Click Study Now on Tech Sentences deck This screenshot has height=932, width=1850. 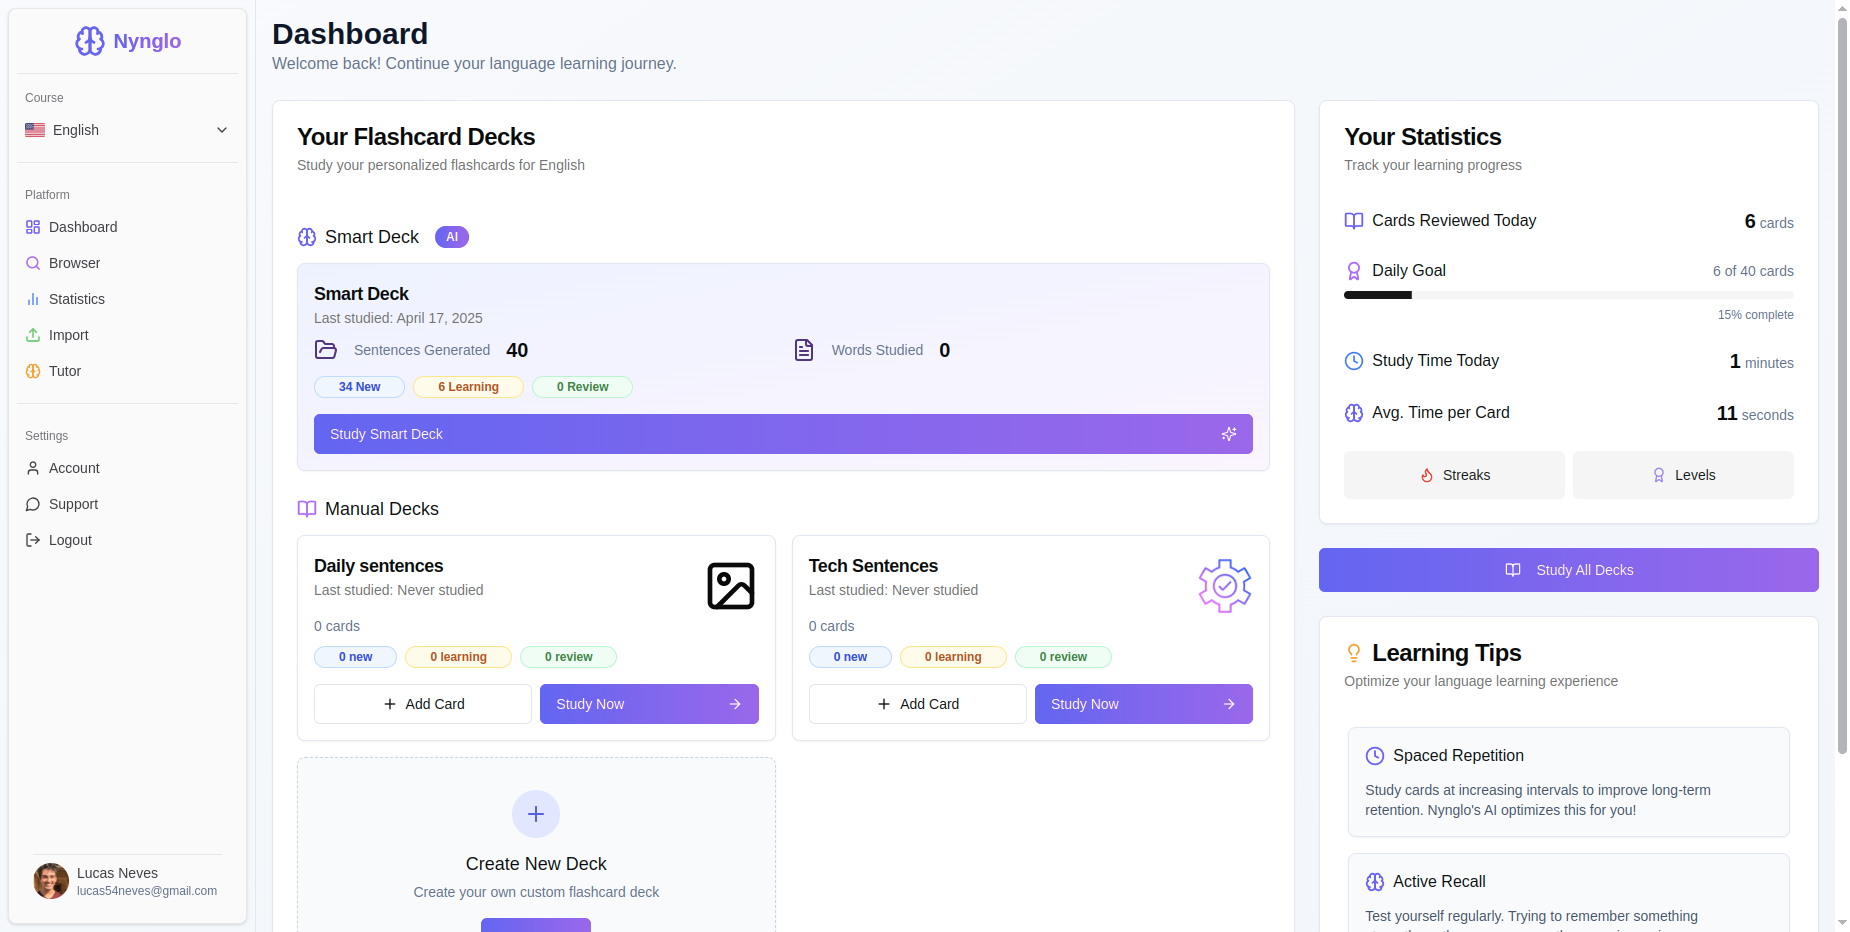point(1144,704)
